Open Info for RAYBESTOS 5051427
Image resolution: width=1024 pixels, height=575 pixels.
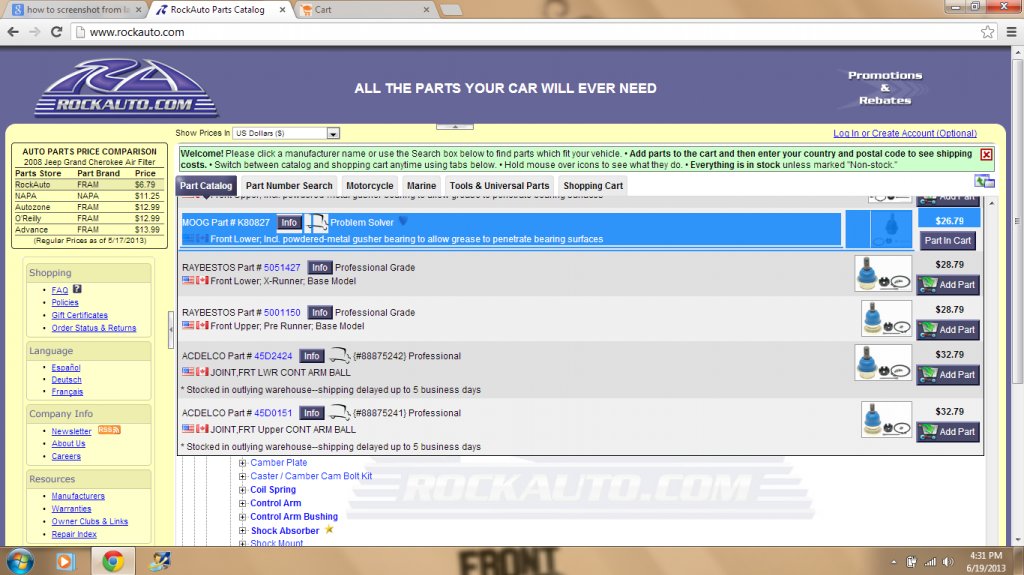(x=319, y=267)
